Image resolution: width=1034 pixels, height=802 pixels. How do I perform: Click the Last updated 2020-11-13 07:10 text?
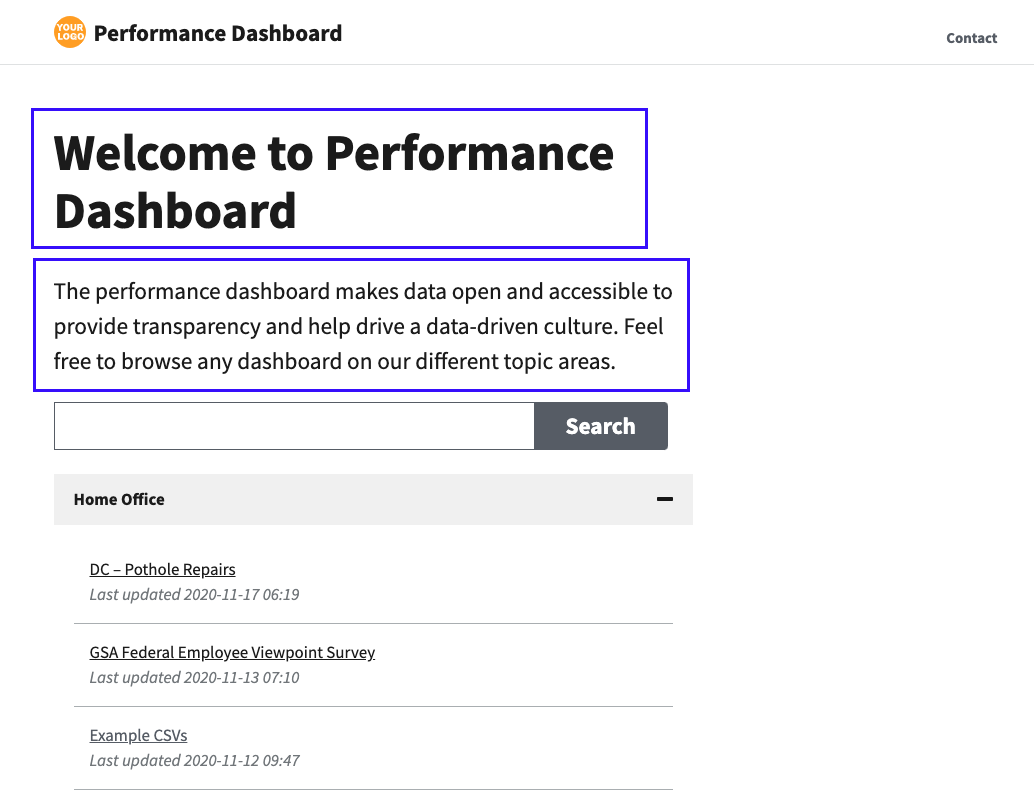[195, 678]
